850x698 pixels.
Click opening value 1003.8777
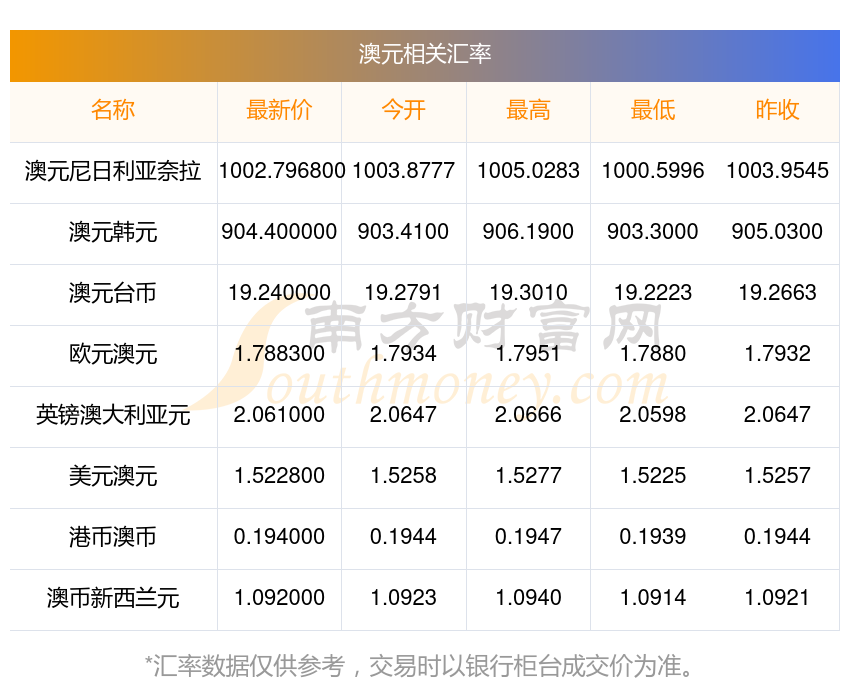point(403,171)
